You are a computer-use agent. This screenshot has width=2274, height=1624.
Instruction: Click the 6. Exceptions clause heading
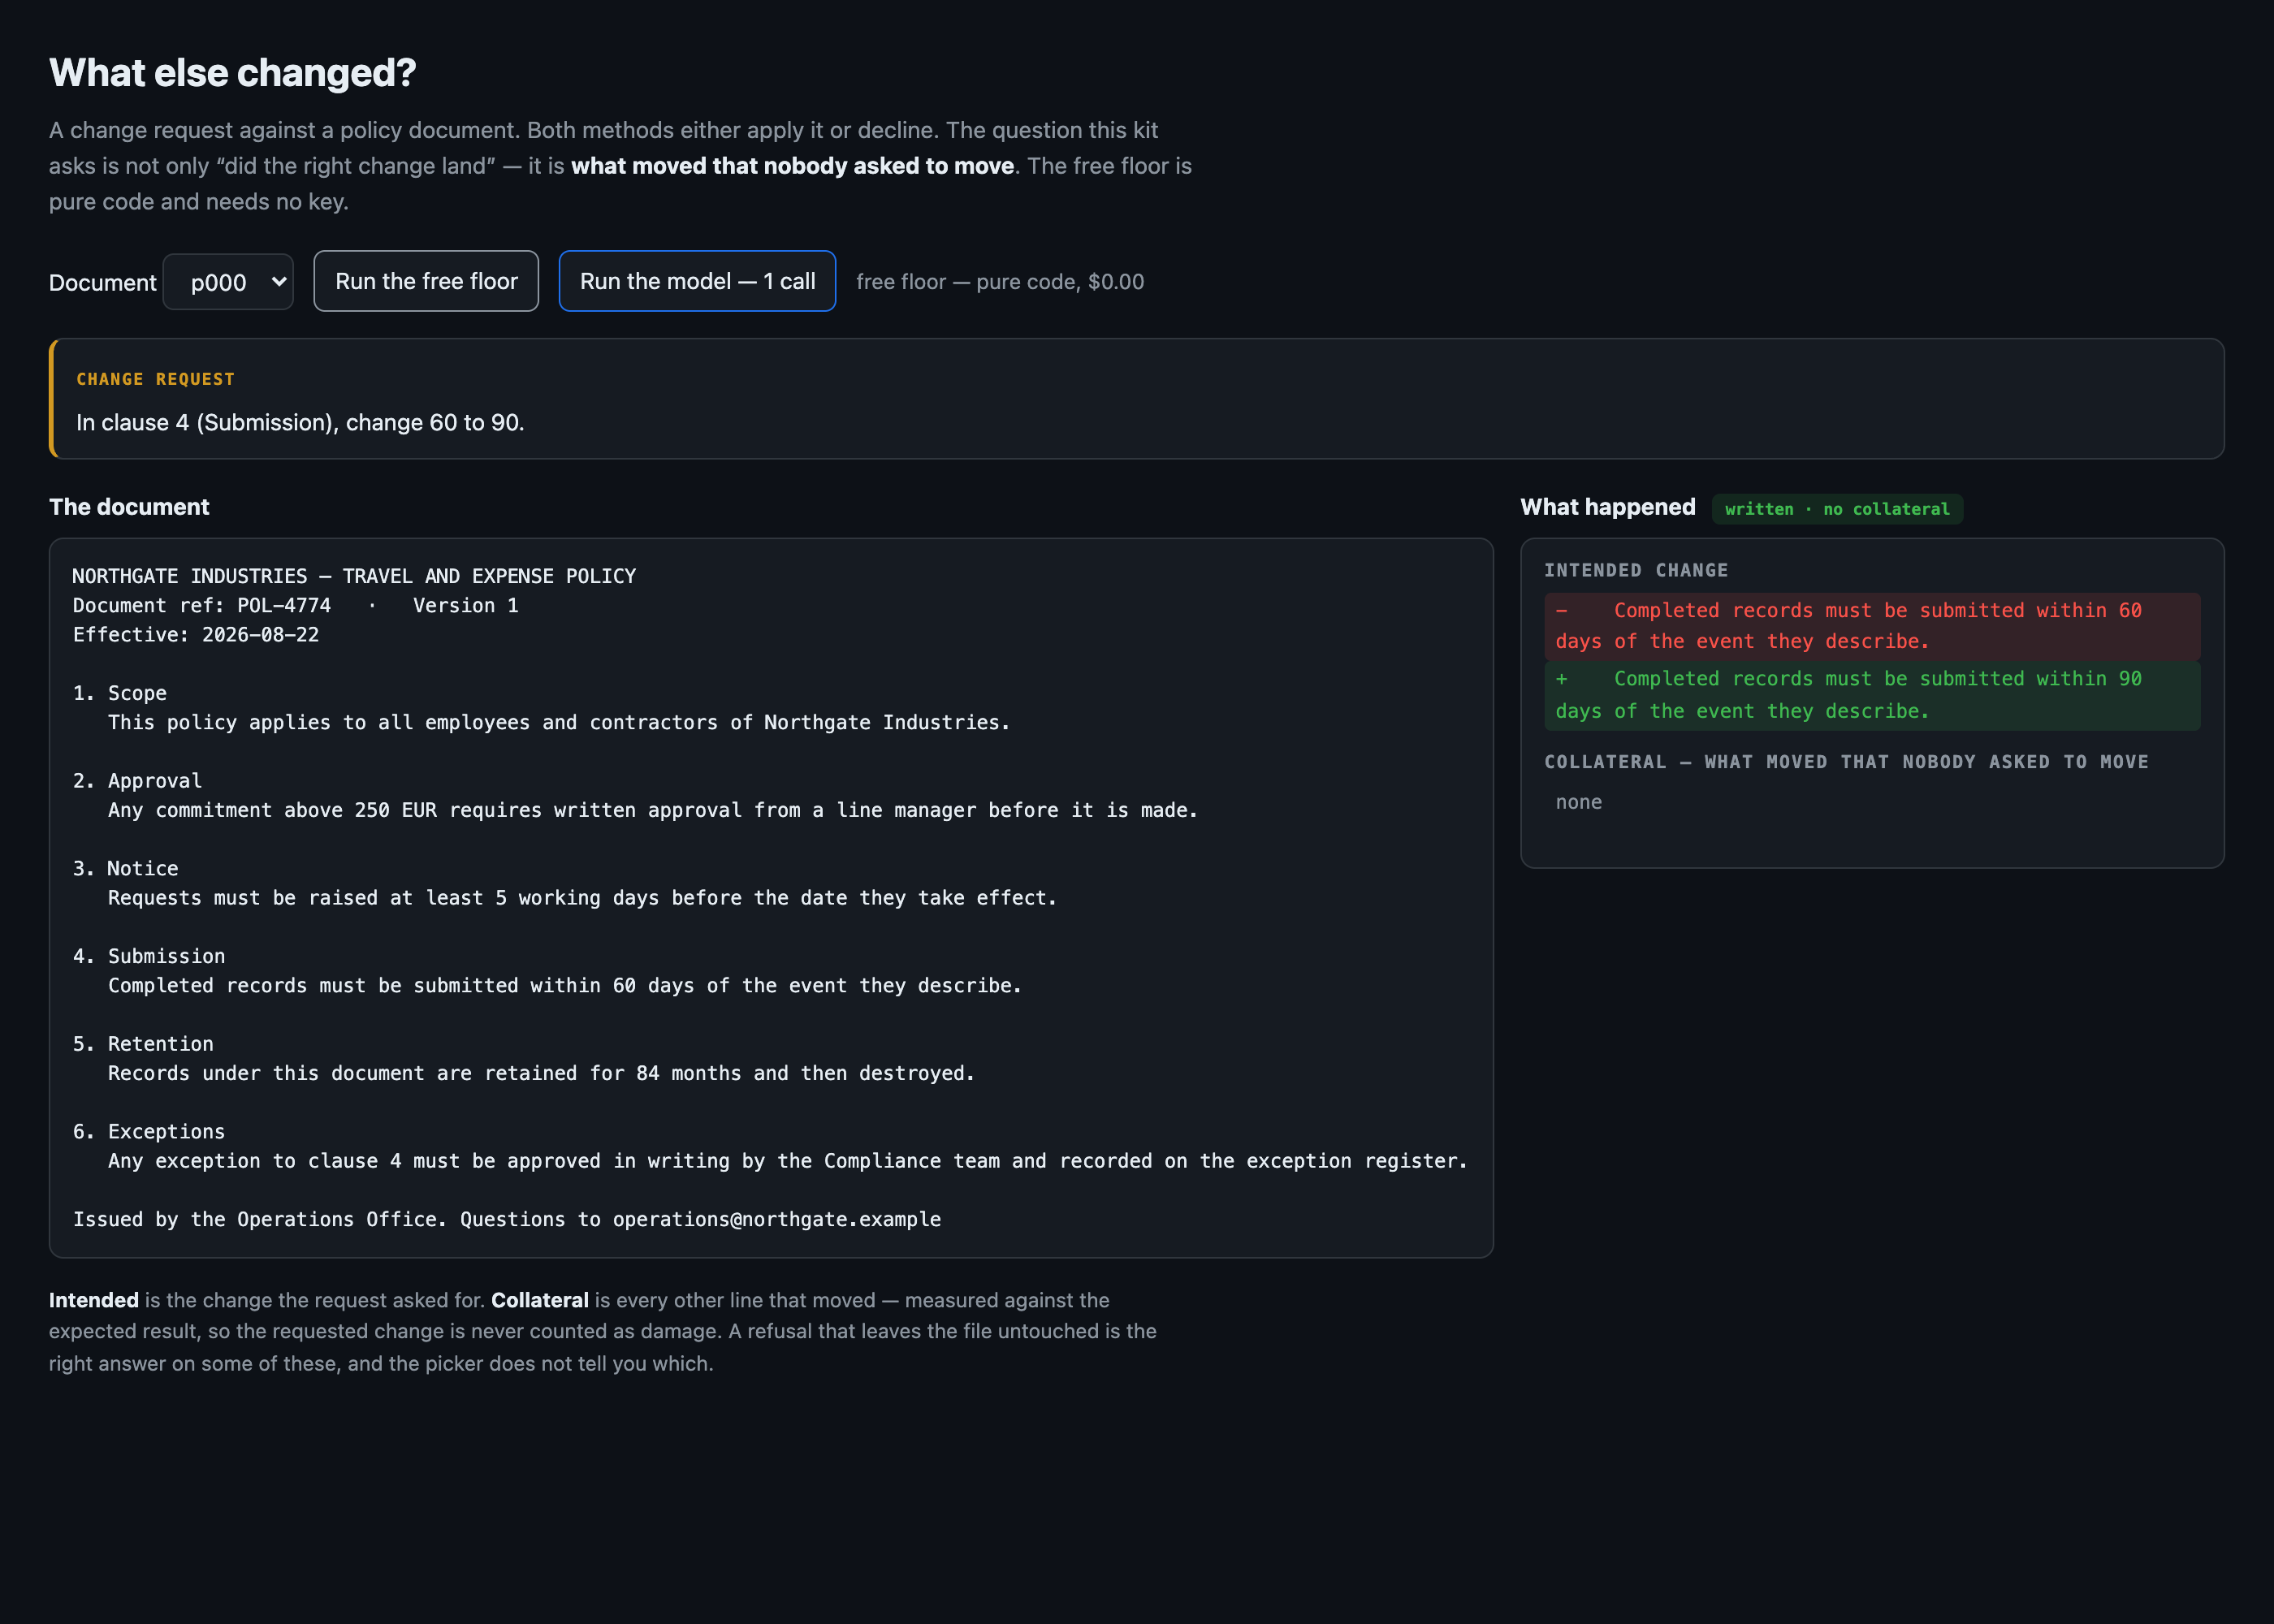click(x=149, y=1132)
